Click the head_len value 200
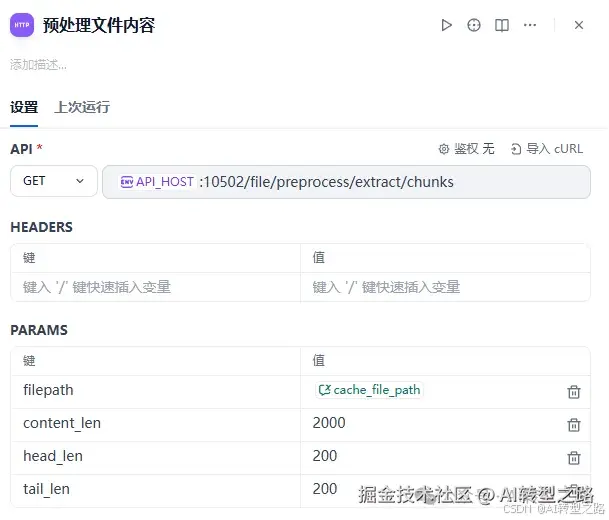Screen dimensions: 609x520 pyautogui.click(x=325, y=456)
